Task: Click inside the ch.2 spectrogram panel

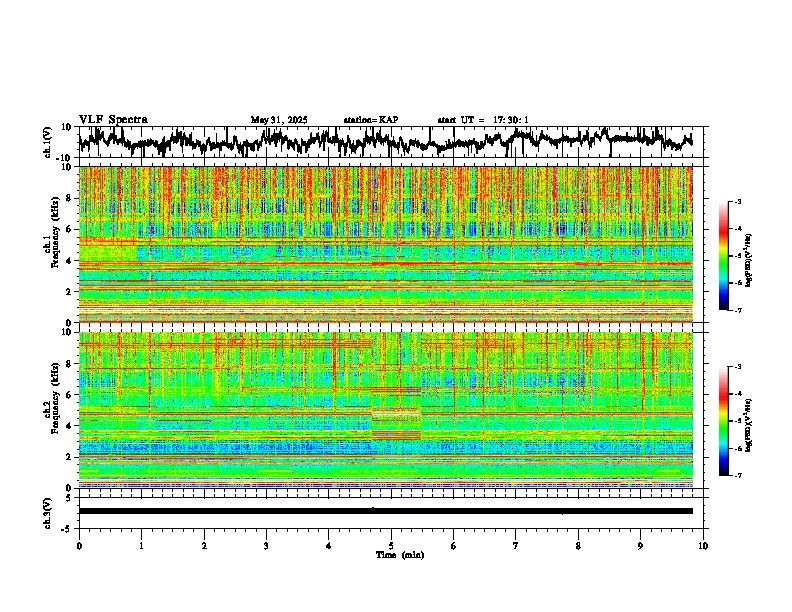Action: (x=385, y=410)
